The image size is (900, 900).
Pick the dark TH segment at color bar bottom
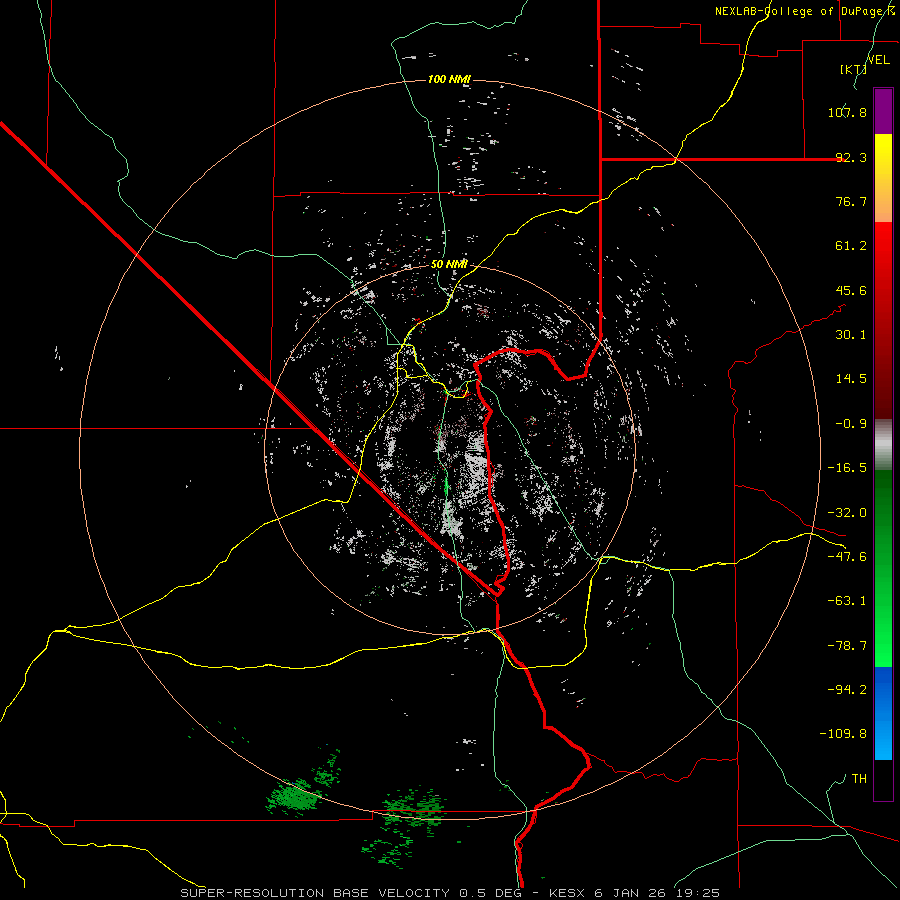click(x=883, y=779)
